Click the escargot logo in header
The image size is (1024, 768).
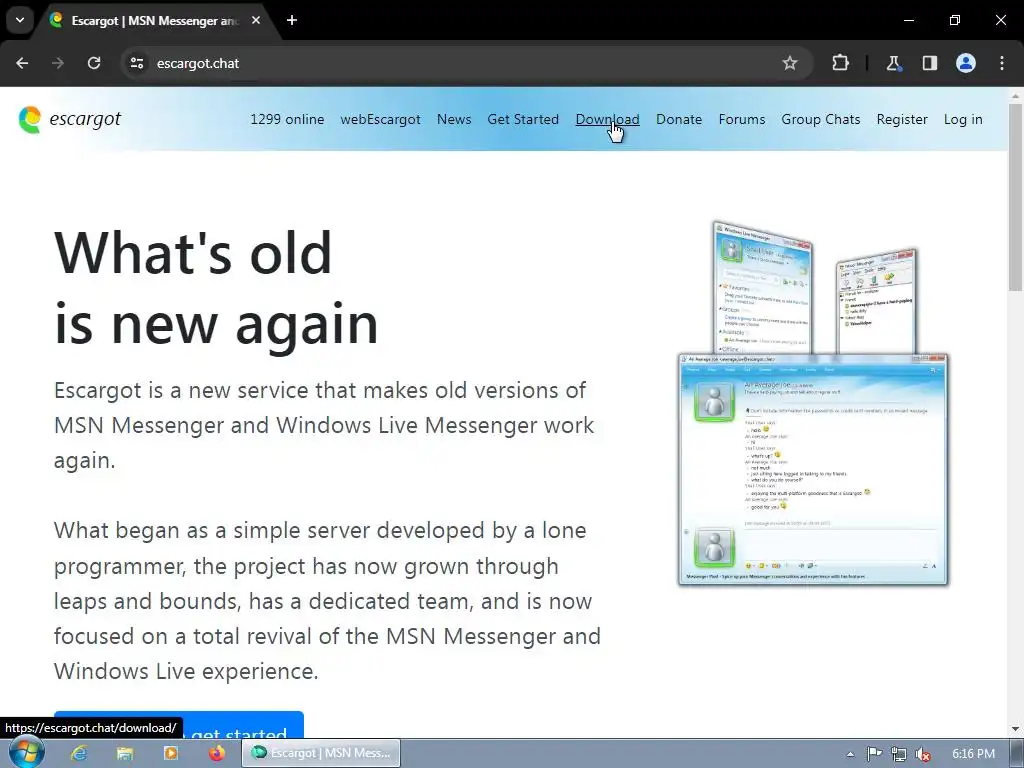pyautogui.click(x=70, y=120)
